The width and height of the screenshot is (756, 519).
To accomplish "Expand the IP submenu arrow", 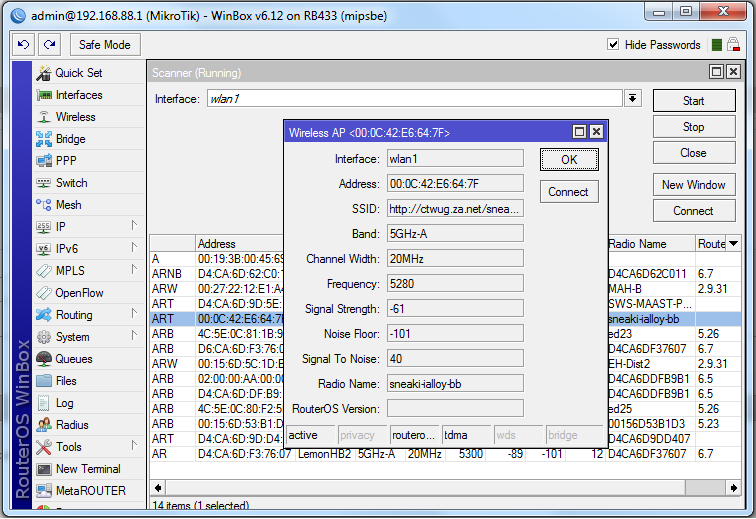I will tap(135, 225).
